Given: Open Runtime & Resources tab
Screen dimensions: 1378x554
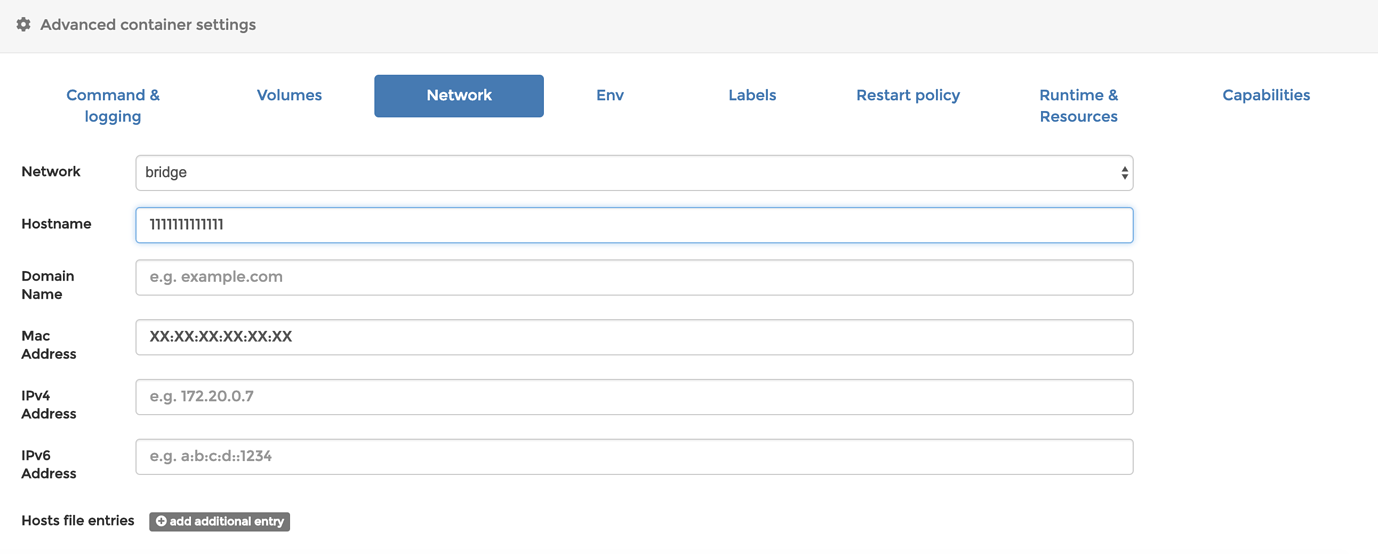Looking at the screenshot, I should (x=1078, y=106).
